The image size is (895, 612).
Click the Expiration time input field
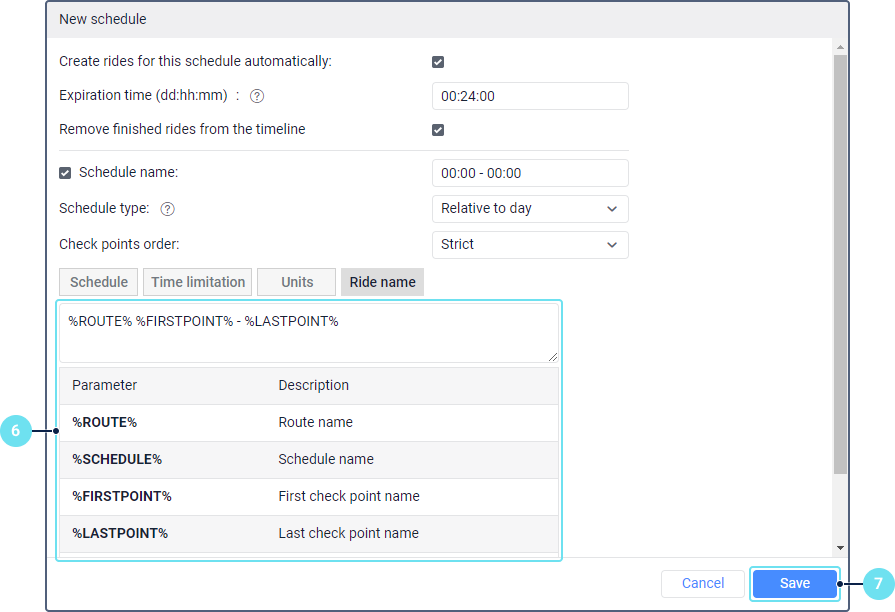(529, 96)
